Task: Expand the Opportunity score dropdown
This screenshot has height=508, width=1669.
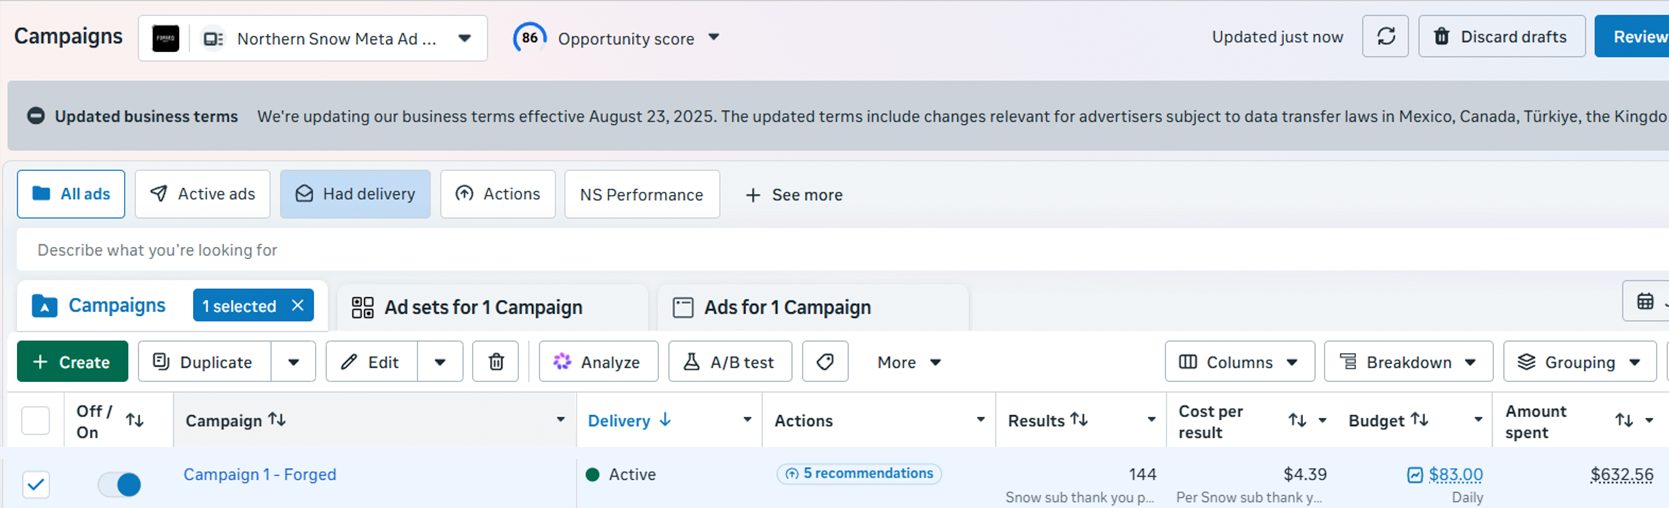Action: point(714,38)
